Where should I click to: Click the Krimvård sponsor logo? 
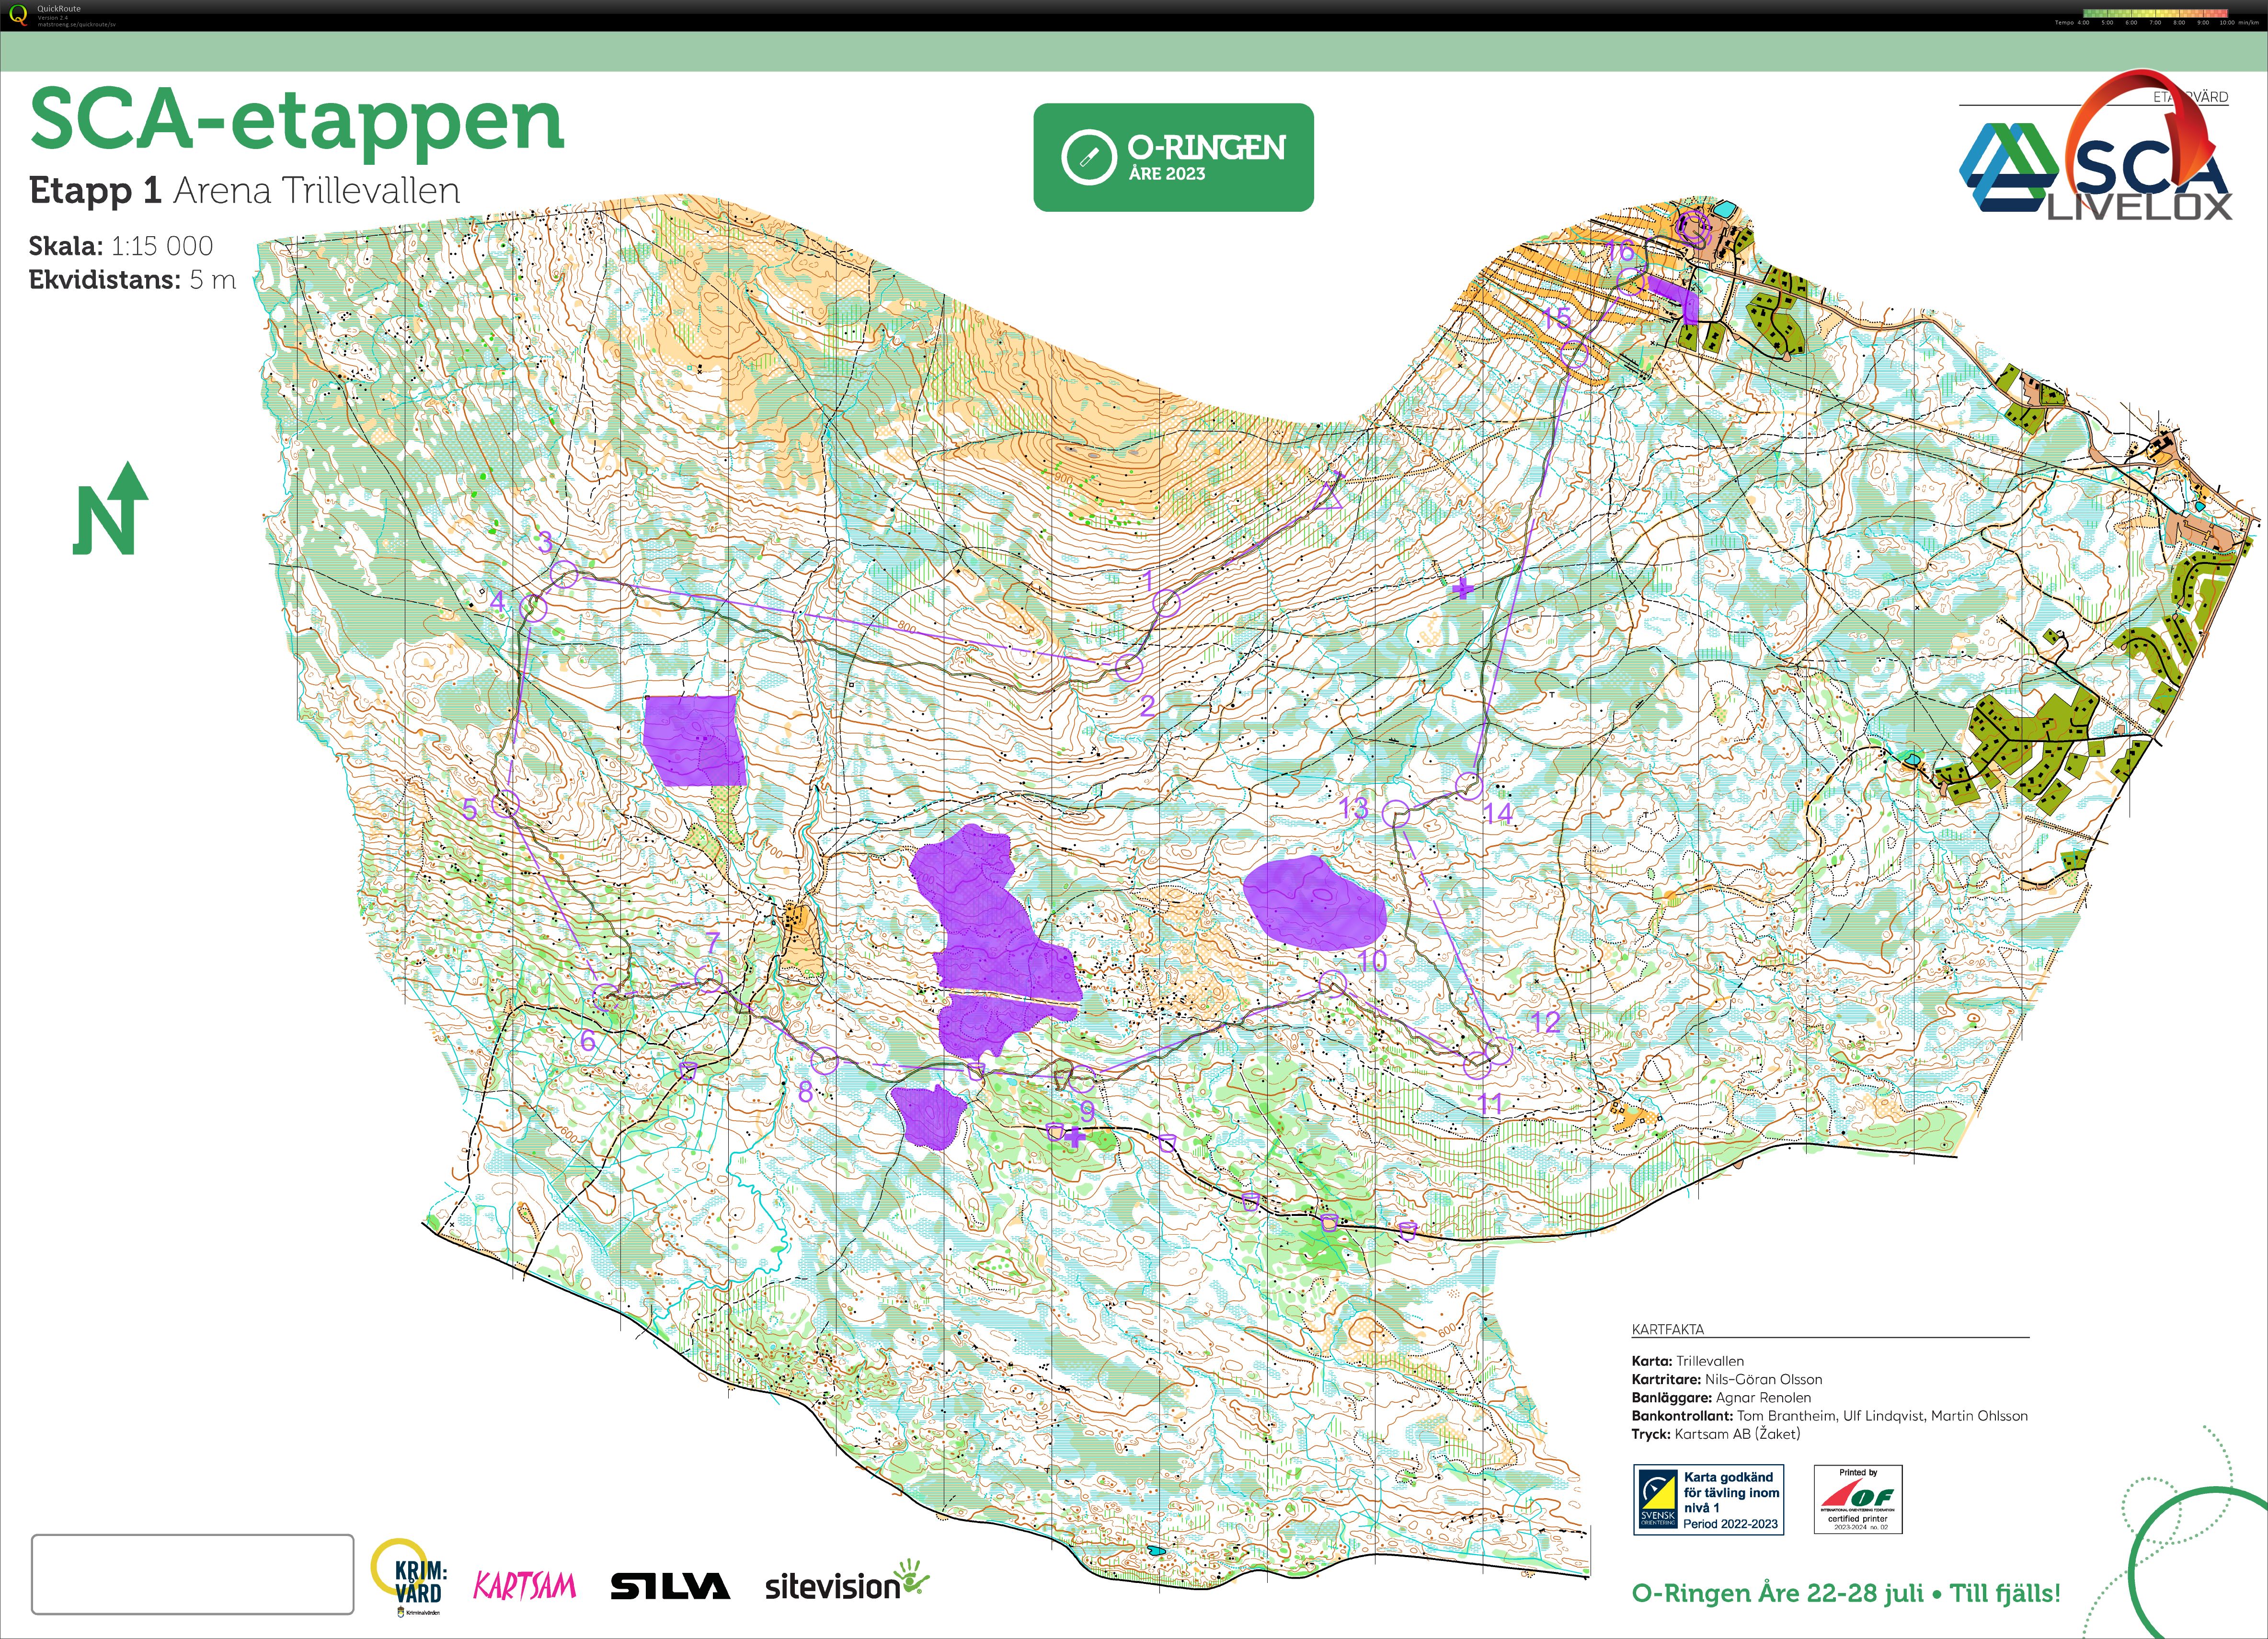408,1577
